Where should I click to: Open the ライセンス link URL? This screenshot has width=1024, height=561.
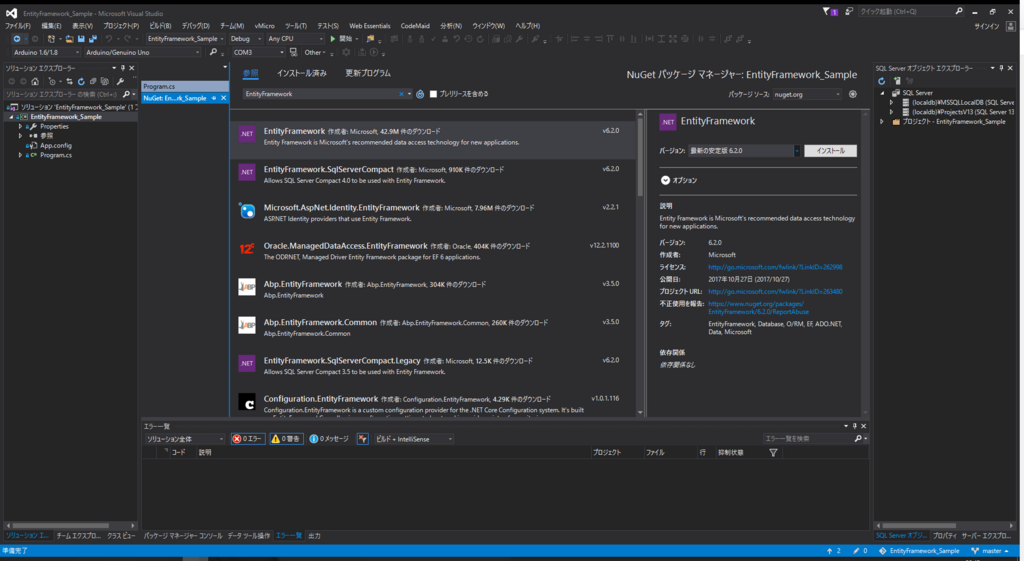point(775,267)
